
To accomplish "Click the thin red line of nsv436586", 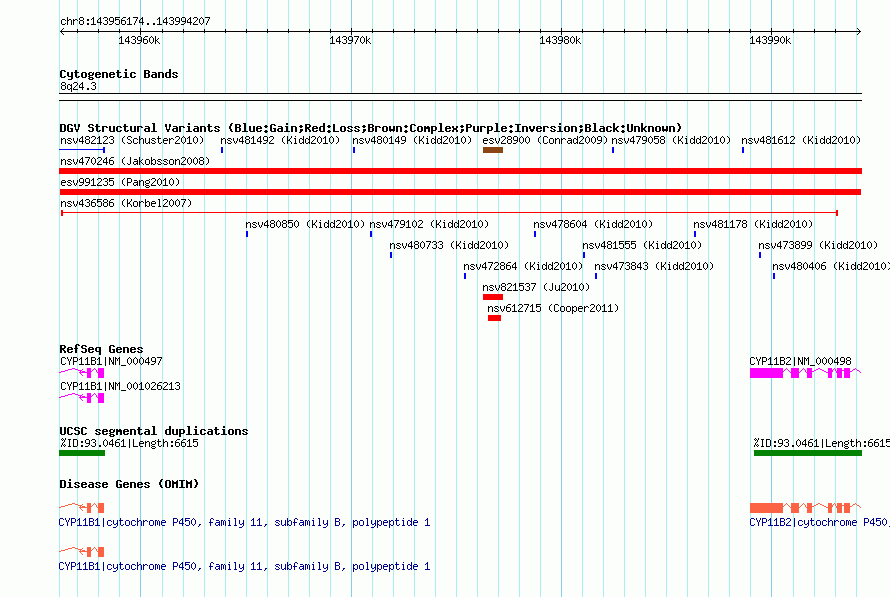I will pos(450,213).
